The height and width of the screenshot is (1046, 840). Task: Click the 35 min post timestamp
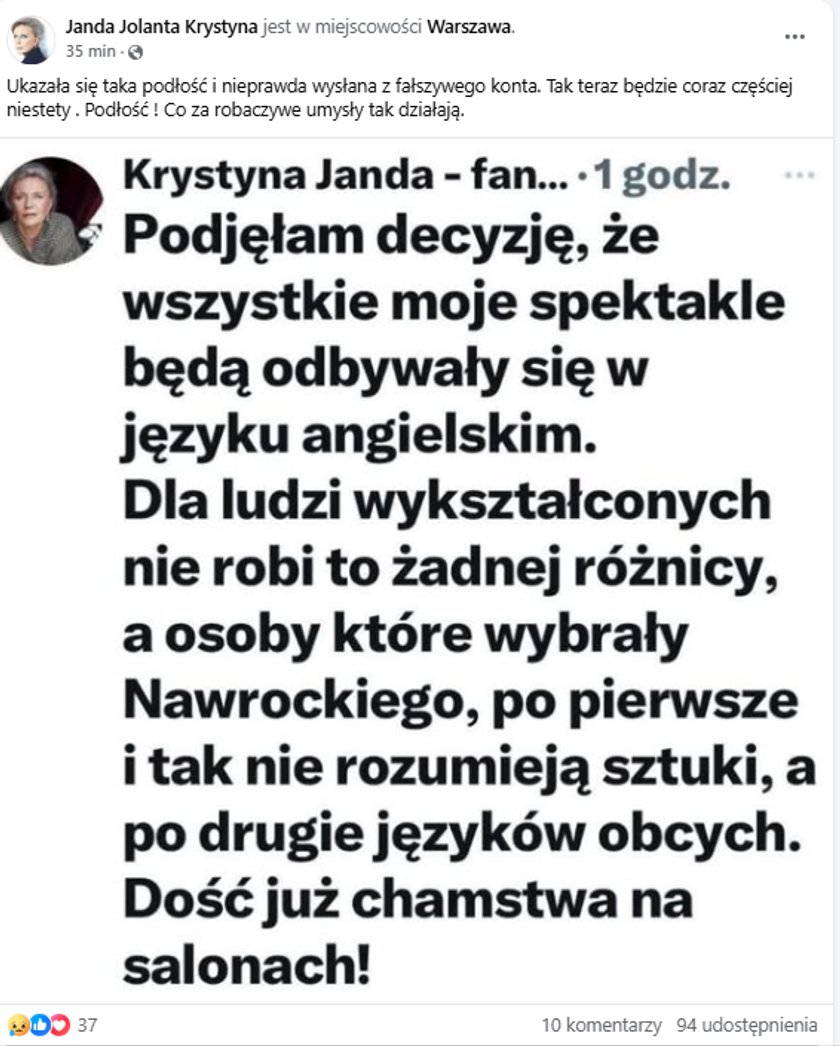[x=91, y=51]
